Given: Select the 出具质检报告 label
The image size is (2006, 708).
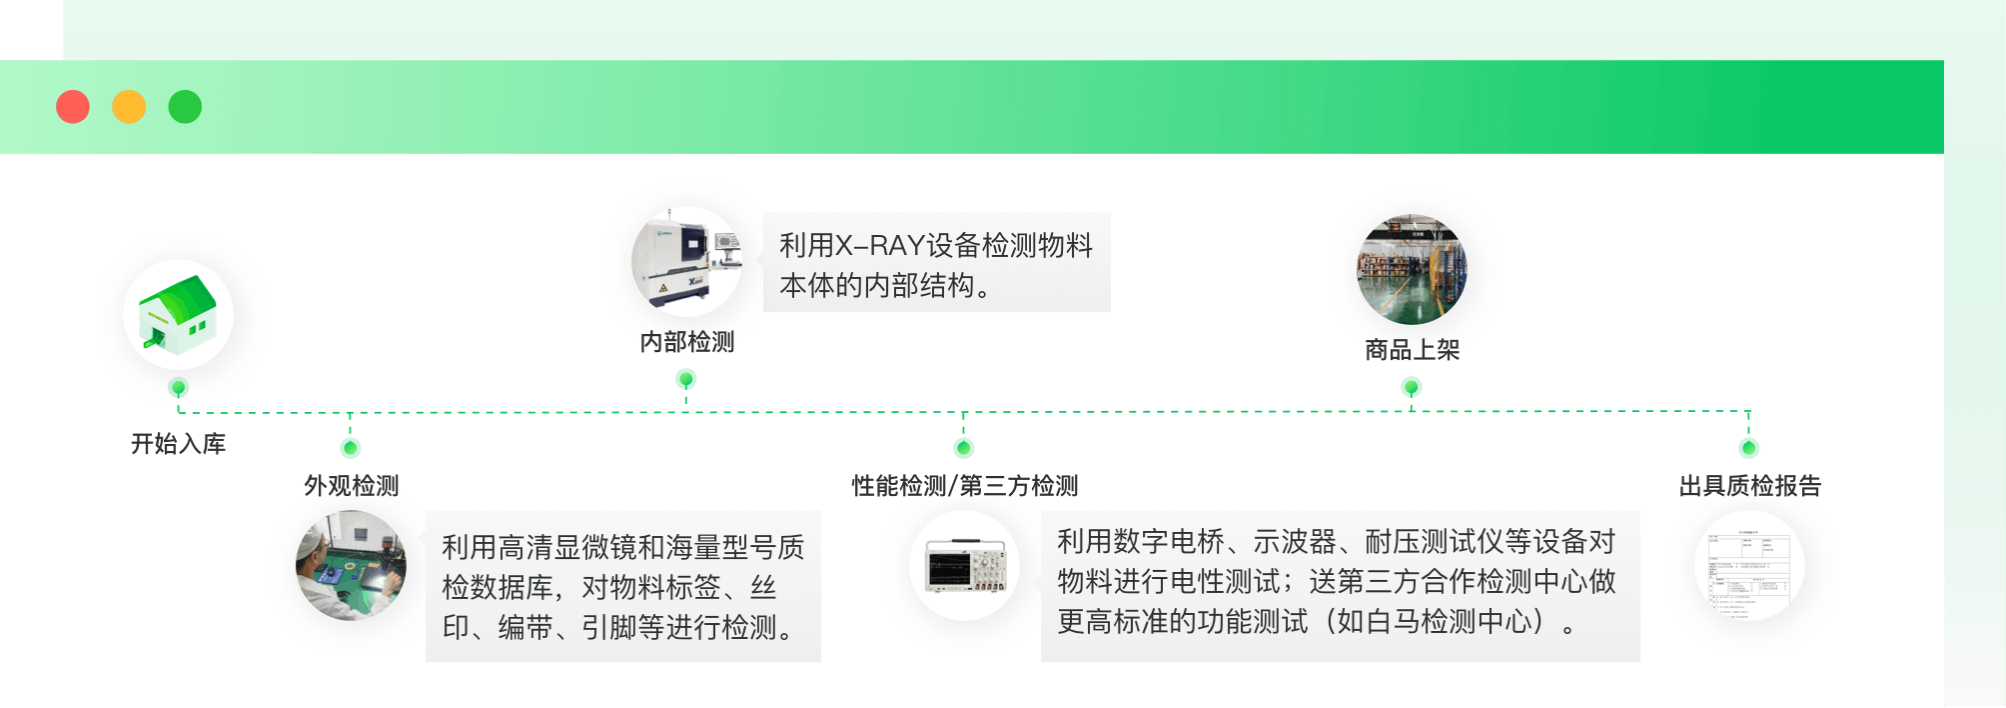Looking at the screenshot, I should pos(1750,486).
